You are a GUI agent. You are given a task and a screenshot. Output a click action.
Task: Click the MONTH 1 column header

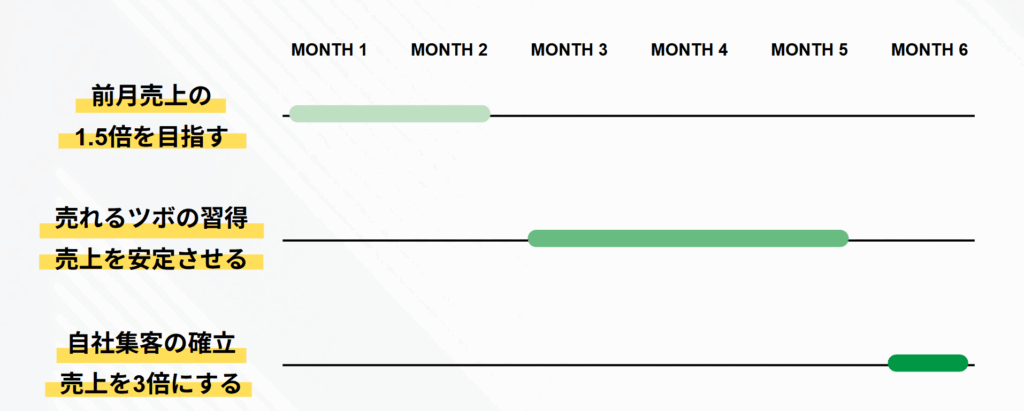329,49
